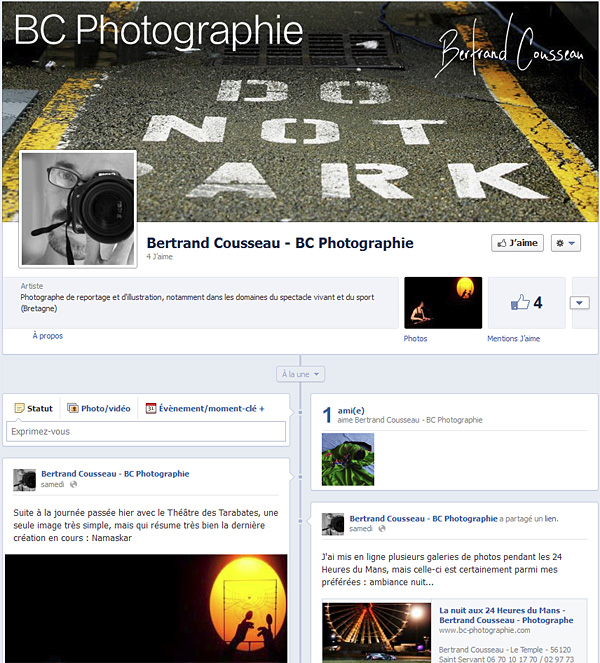Open the Photos thumbnail tile
The height and width of the screenshot is (663, 600).
pos(443,303)
